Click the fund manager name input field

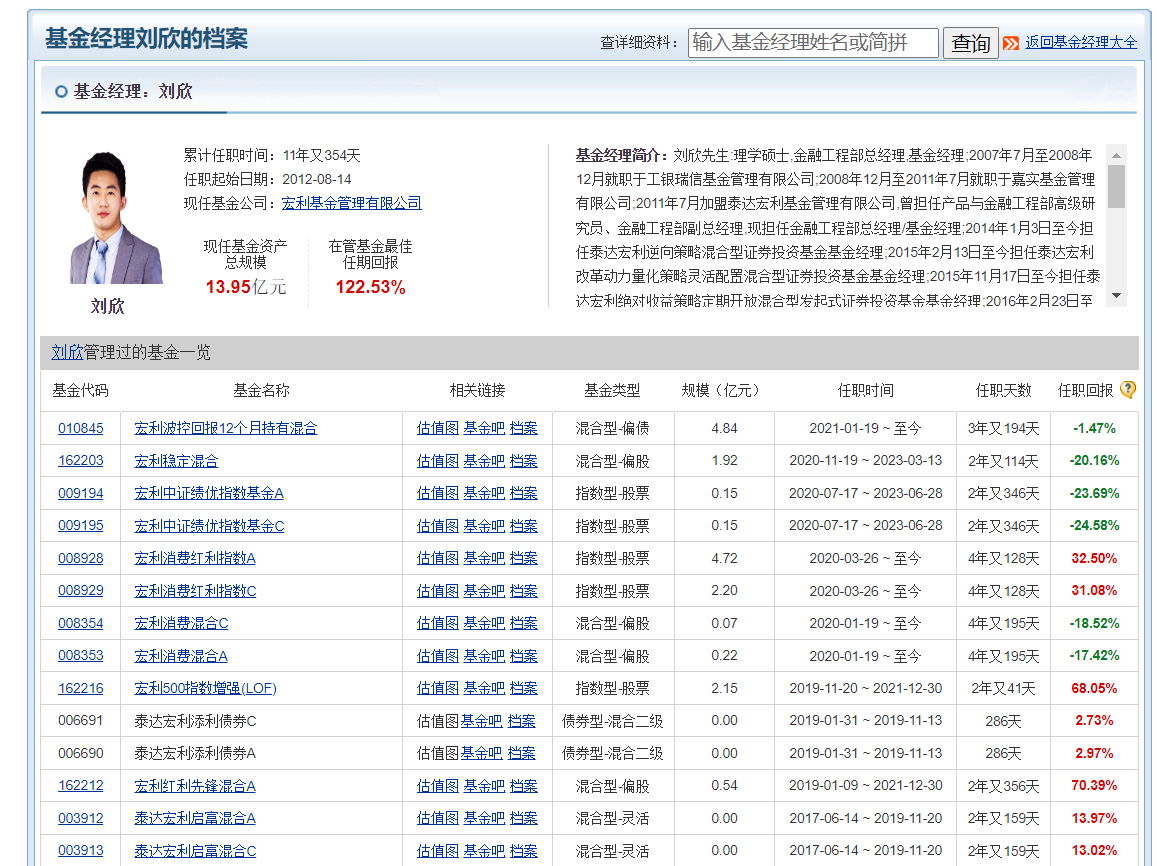(x=812, y=43)
